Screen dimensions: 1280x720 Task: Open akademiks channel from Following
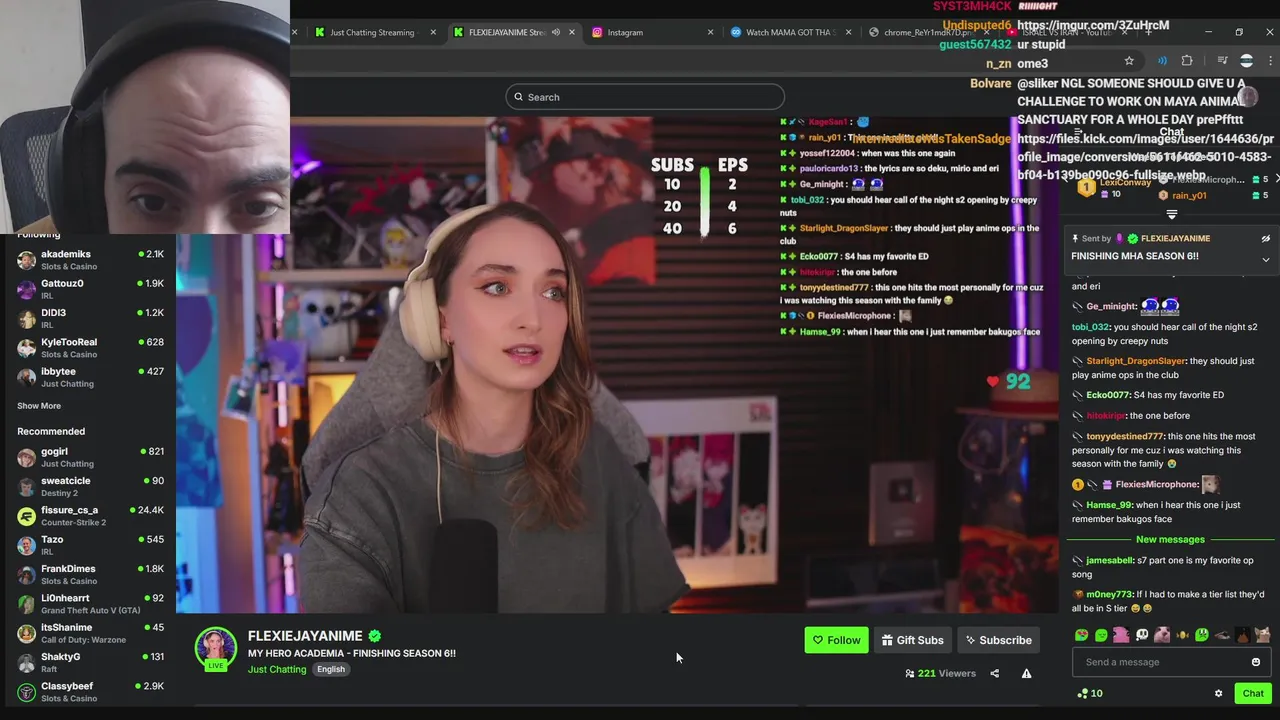[90, 260]
